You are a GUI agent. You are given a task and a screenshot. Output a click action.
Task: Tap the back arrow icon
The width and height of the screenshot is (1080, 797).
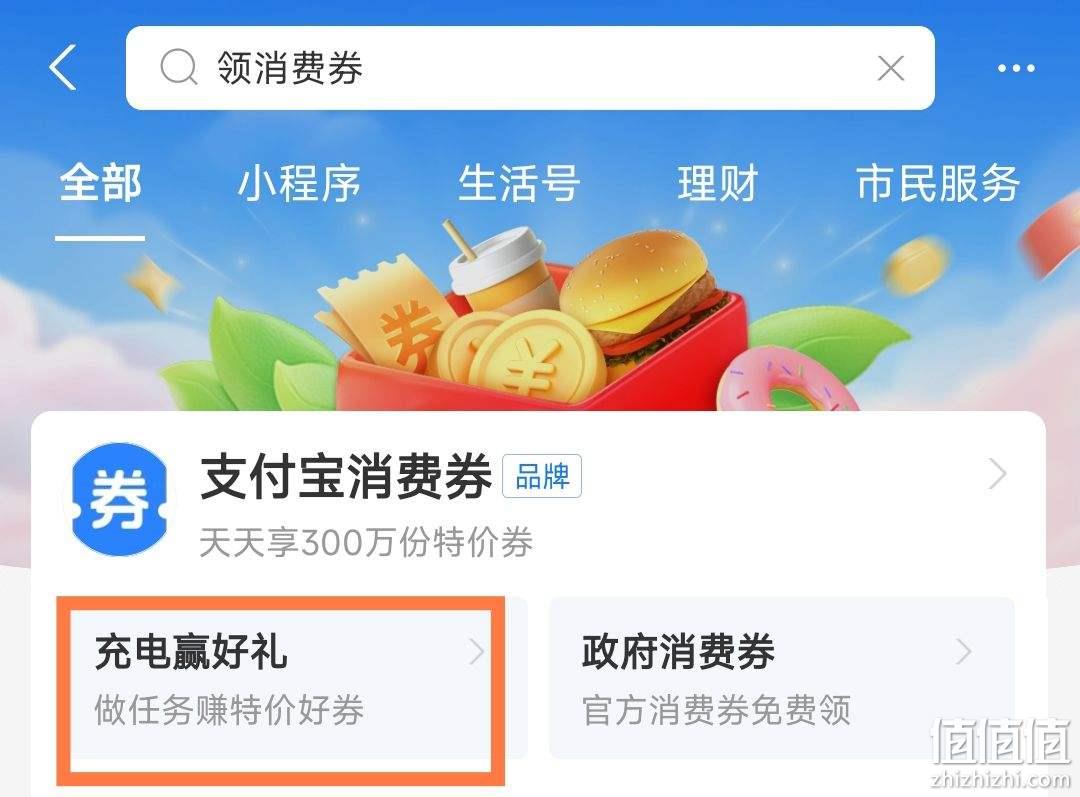click(x=63, y=68)
